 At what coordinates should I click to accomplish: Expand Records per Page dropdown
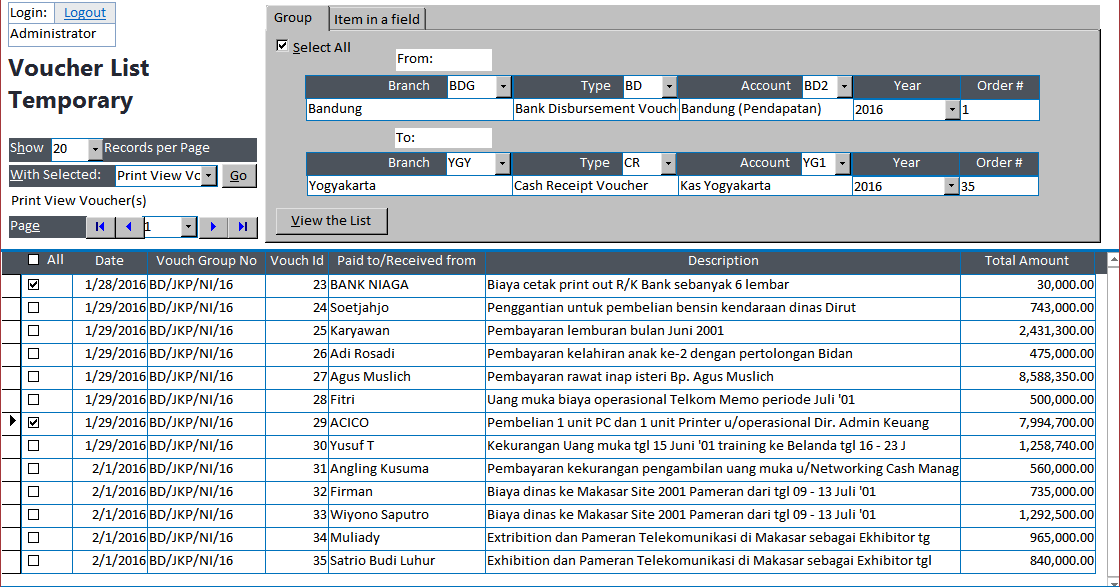(95, 149)
